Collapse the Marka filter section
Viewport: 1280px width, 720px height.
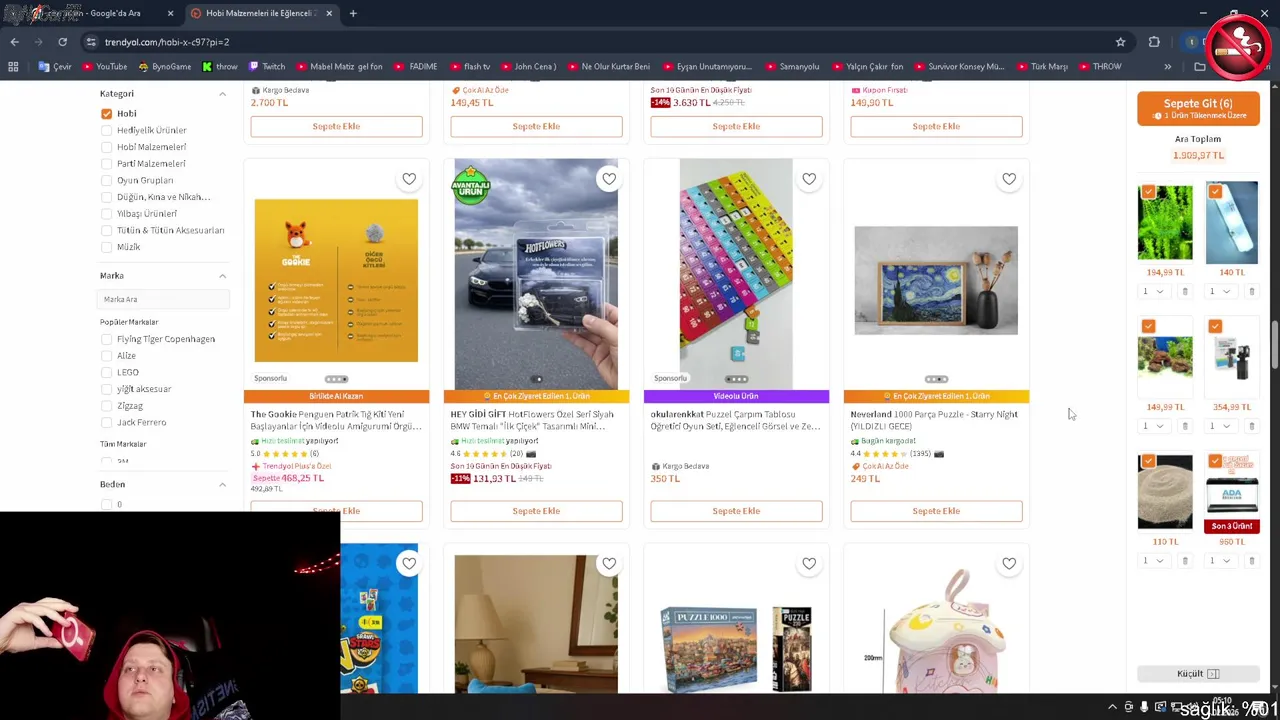pyautogui.click(x=222, y=276)
